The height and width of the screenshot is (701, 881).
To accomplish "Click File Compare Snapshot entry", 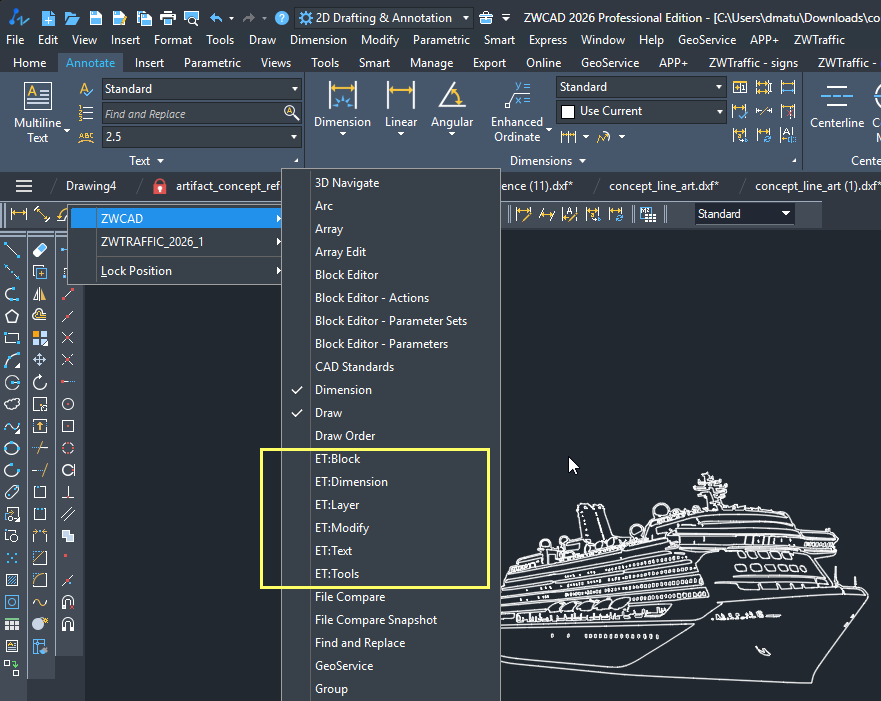I will [x=376, y=620].
